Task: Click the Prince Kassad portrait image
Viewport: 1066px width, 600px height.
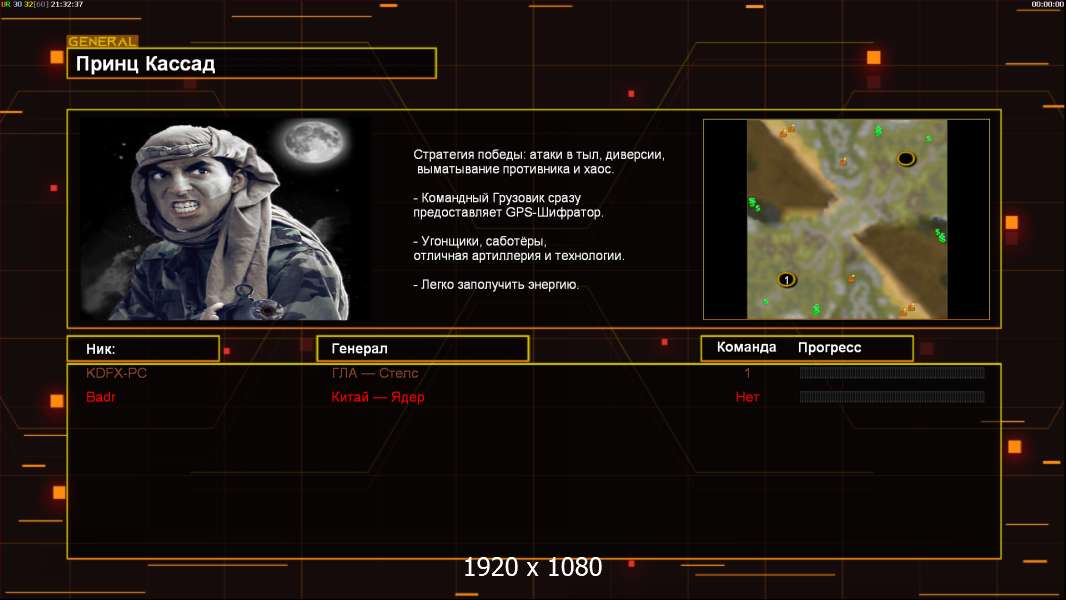Action: (x=226, y=218)
